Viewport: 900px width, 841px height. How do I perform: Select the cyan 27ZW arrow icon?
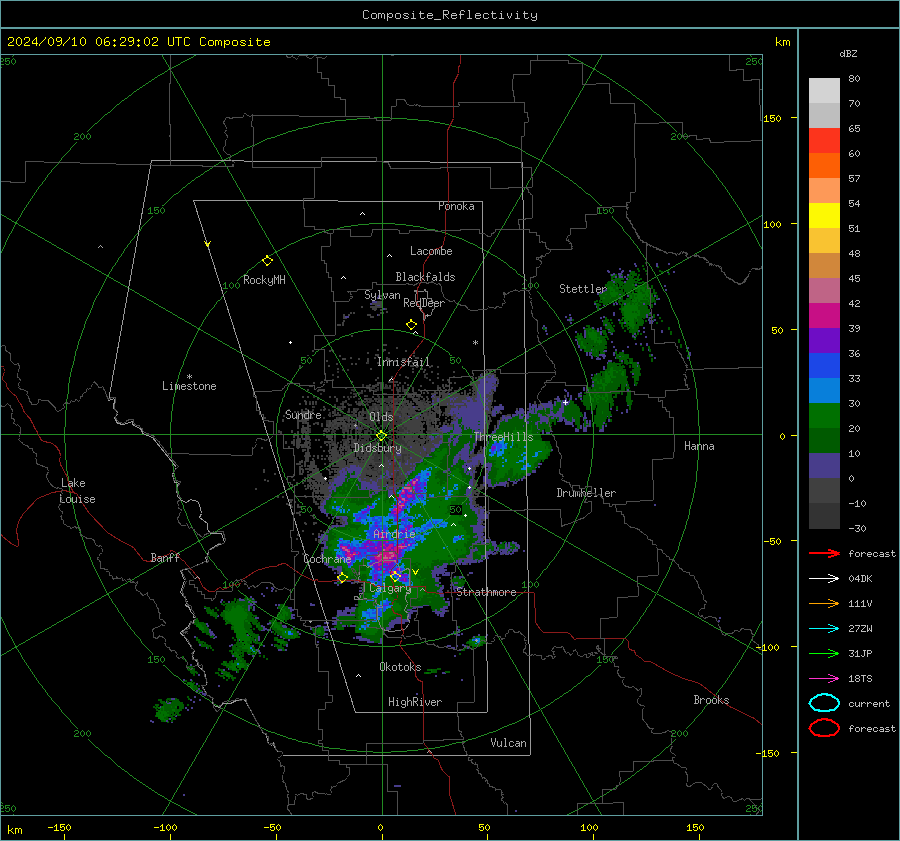824,629
